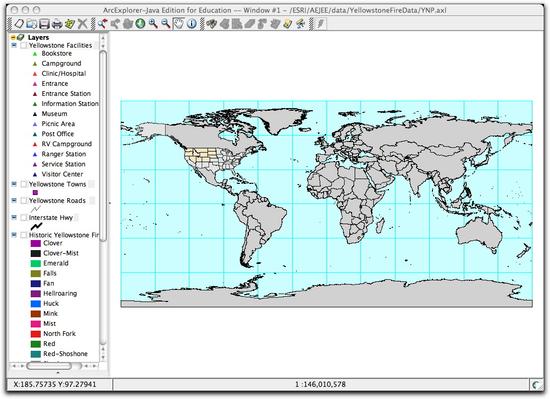The image size is (550, 399).
Task: Collapse the Yellowstone Roads layer legend
Action: click(14, 201)
